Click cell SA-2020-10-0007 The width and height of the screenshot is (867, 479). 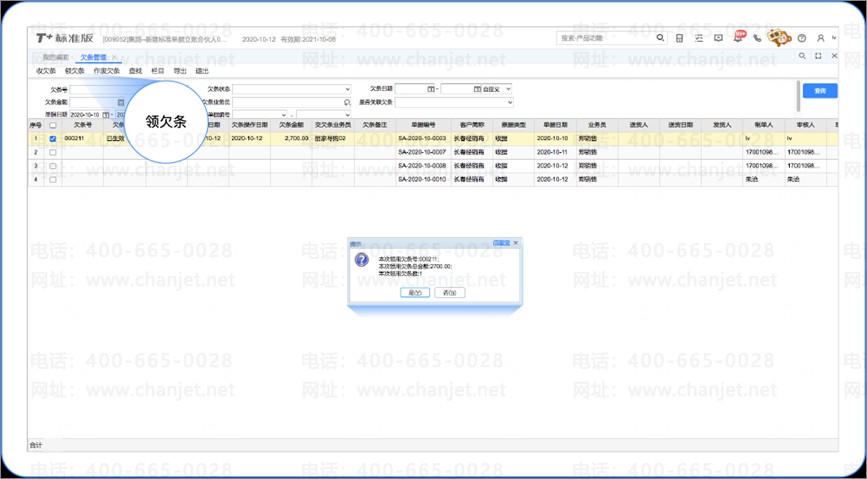coord(424,152)
